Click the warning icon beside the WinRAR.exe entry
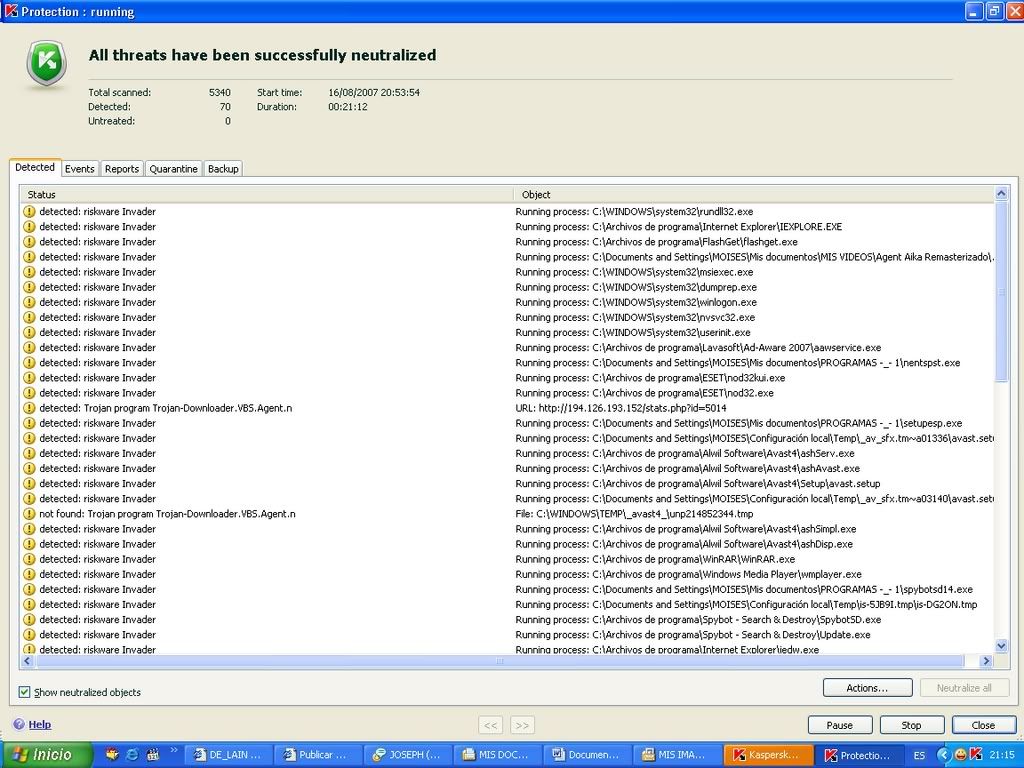 (x=29, y=559)
